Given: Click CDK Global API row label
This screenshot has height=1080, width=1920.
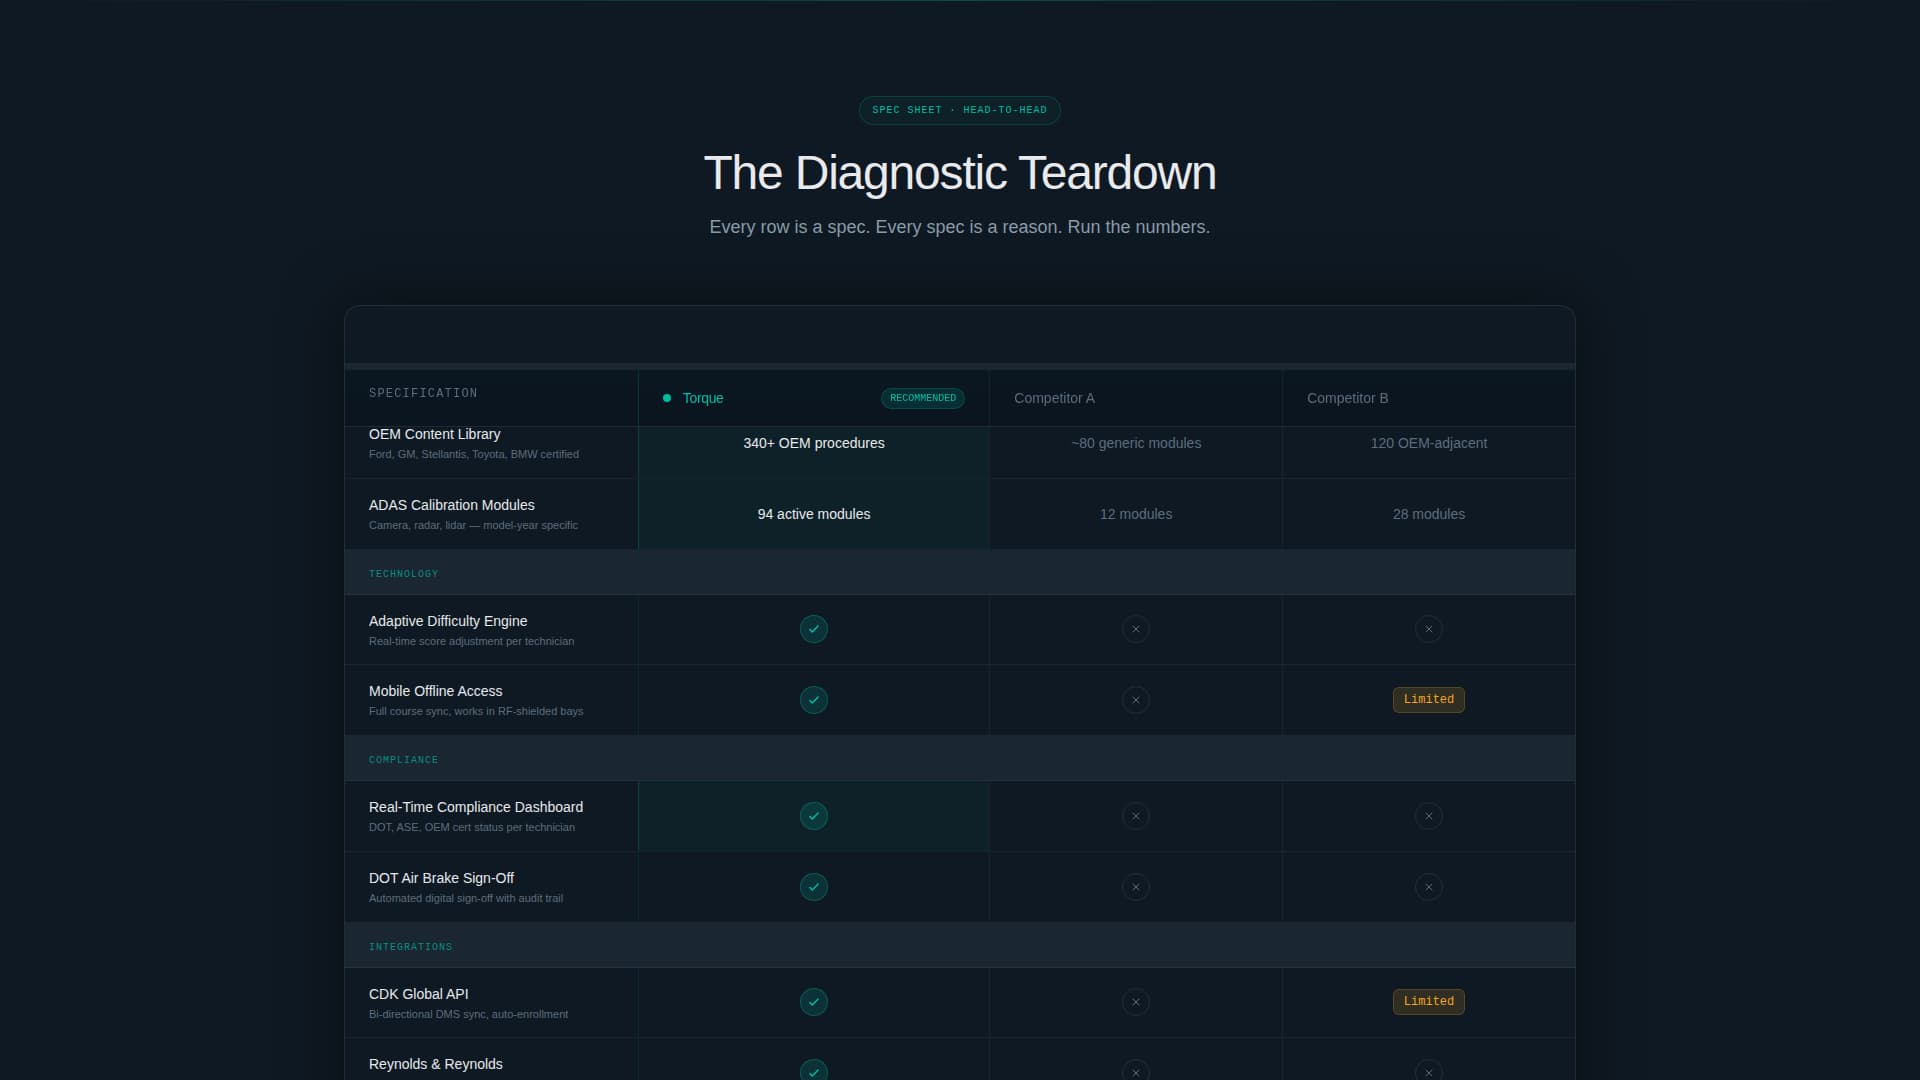Looking at the screenshot, I should tap(418, 994).
